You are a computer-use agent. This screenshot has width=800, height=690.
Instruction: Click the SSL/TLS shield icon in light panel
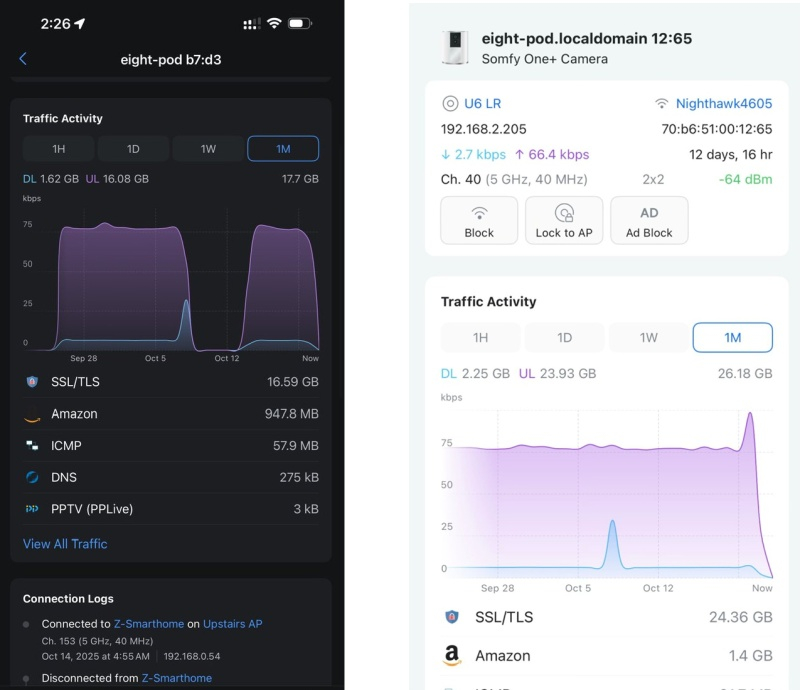click(x=452, y=617)
